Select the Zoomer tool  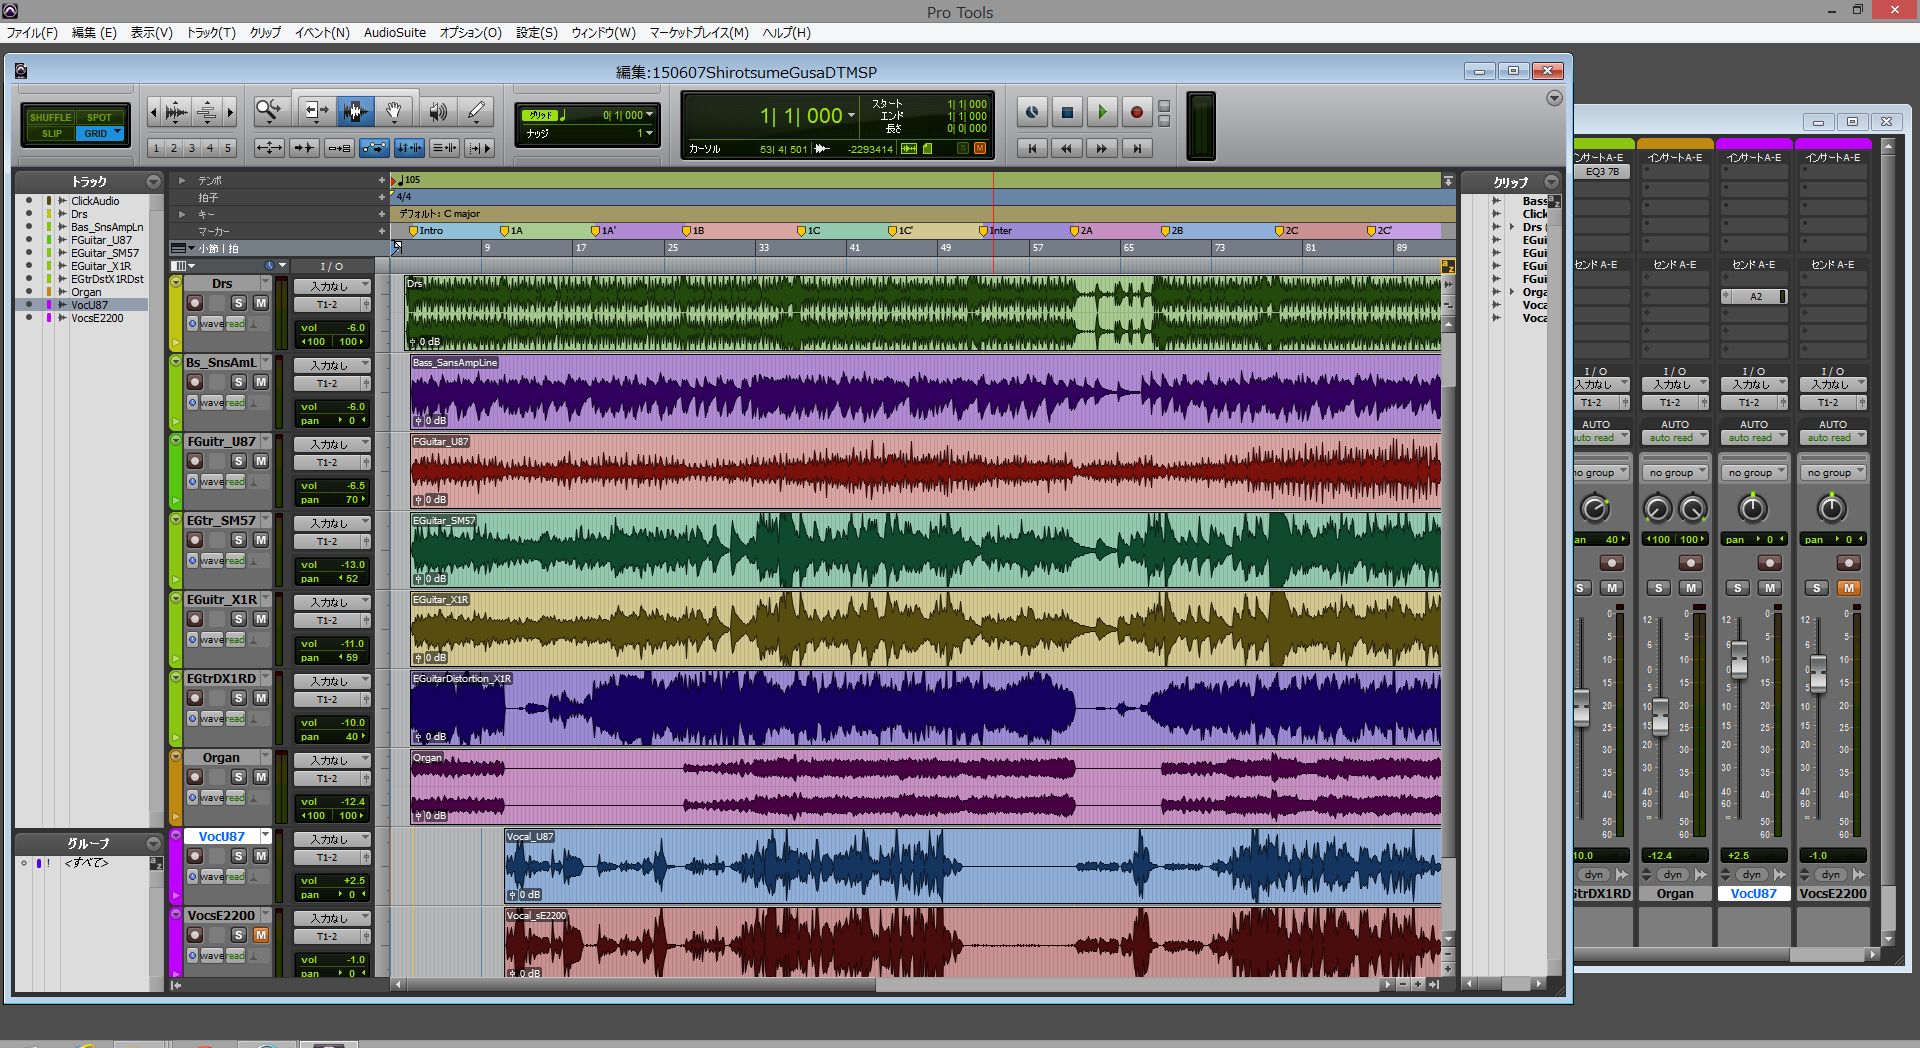(268, 111)
